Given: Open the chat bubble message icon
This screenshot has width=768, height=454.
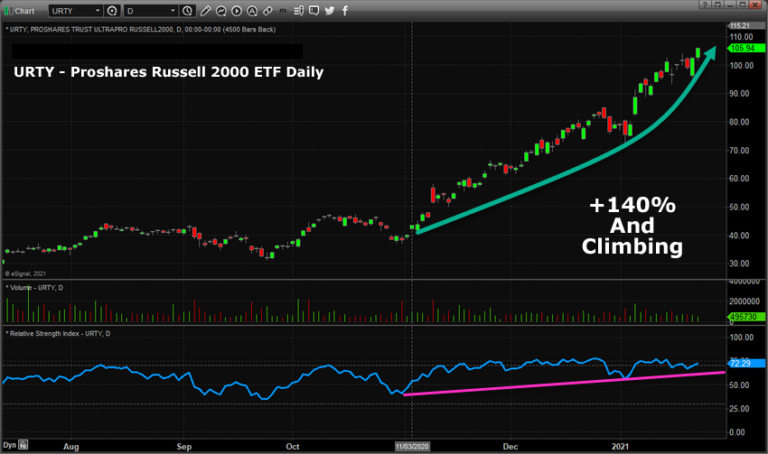Looking at the screenshot, I should pyautogui.click(x=314, y=11).
